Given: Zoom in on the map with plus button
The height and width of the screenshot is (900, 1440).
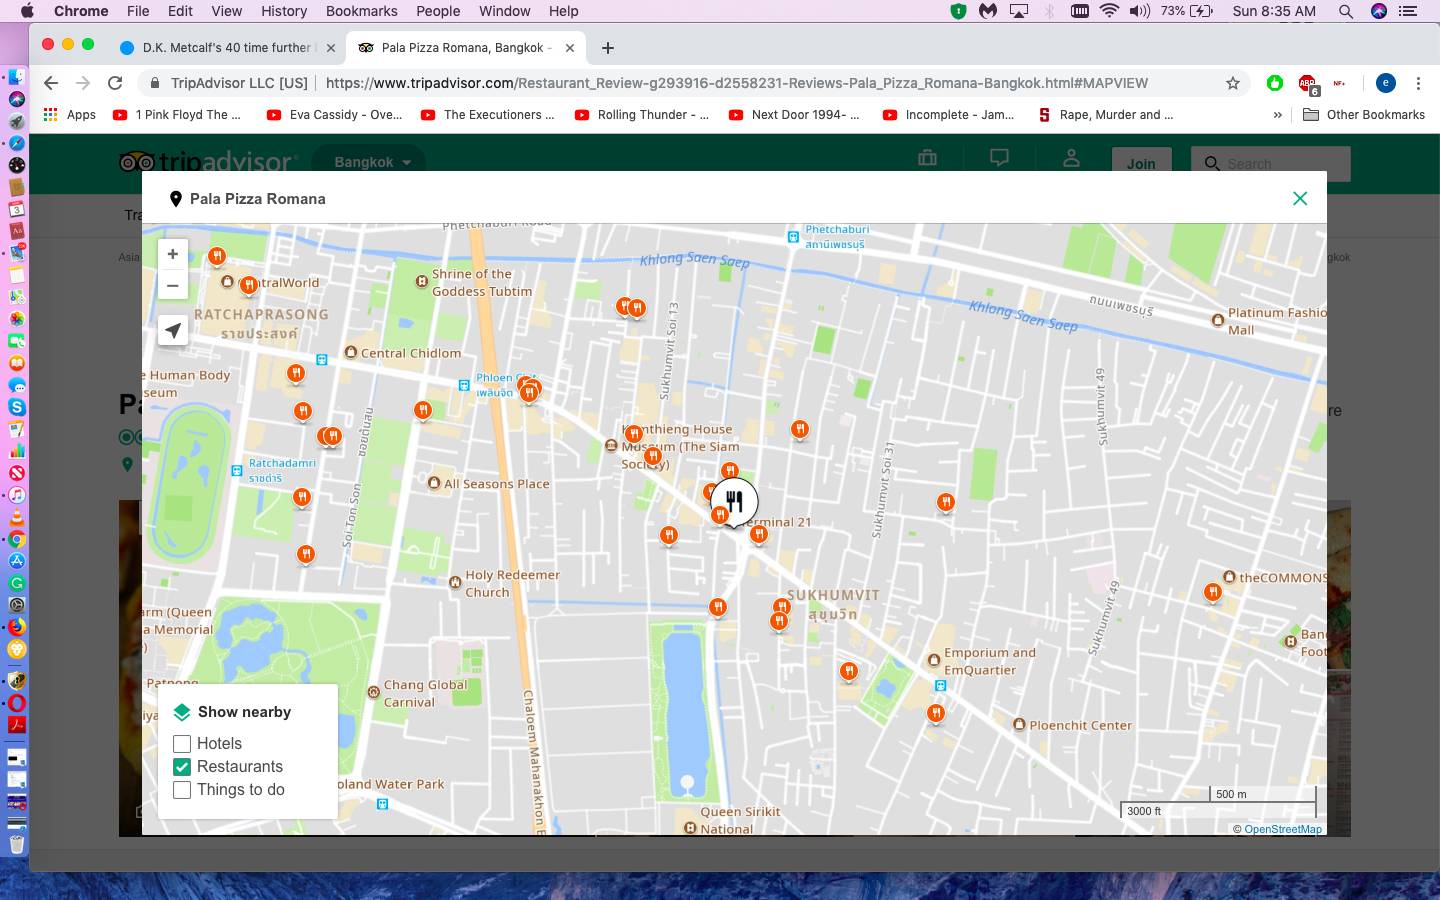Looking at the screenshot, I should click(x=173, y=254).
